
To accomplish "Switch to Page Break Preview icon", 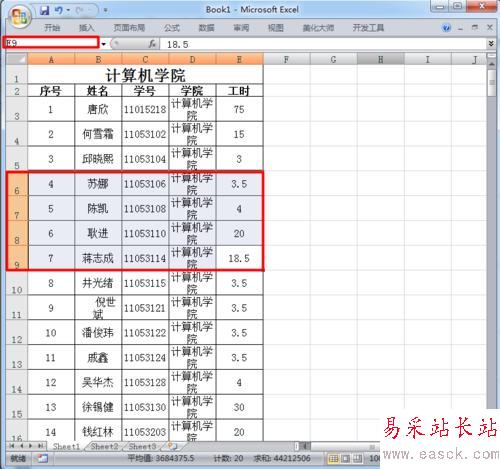I will 357,459.
